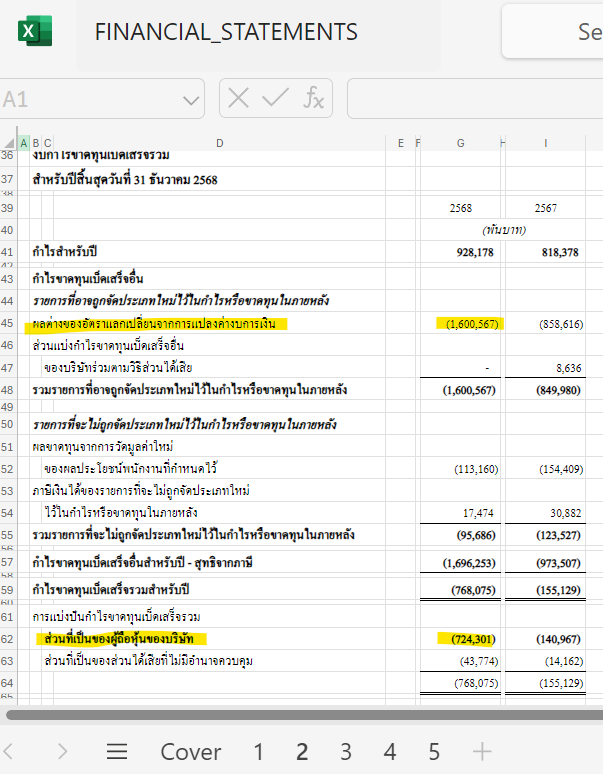Click row 37 heading ending 31 ธันวาคม 2568
This screenshot has height=774, width=603.
125,180
